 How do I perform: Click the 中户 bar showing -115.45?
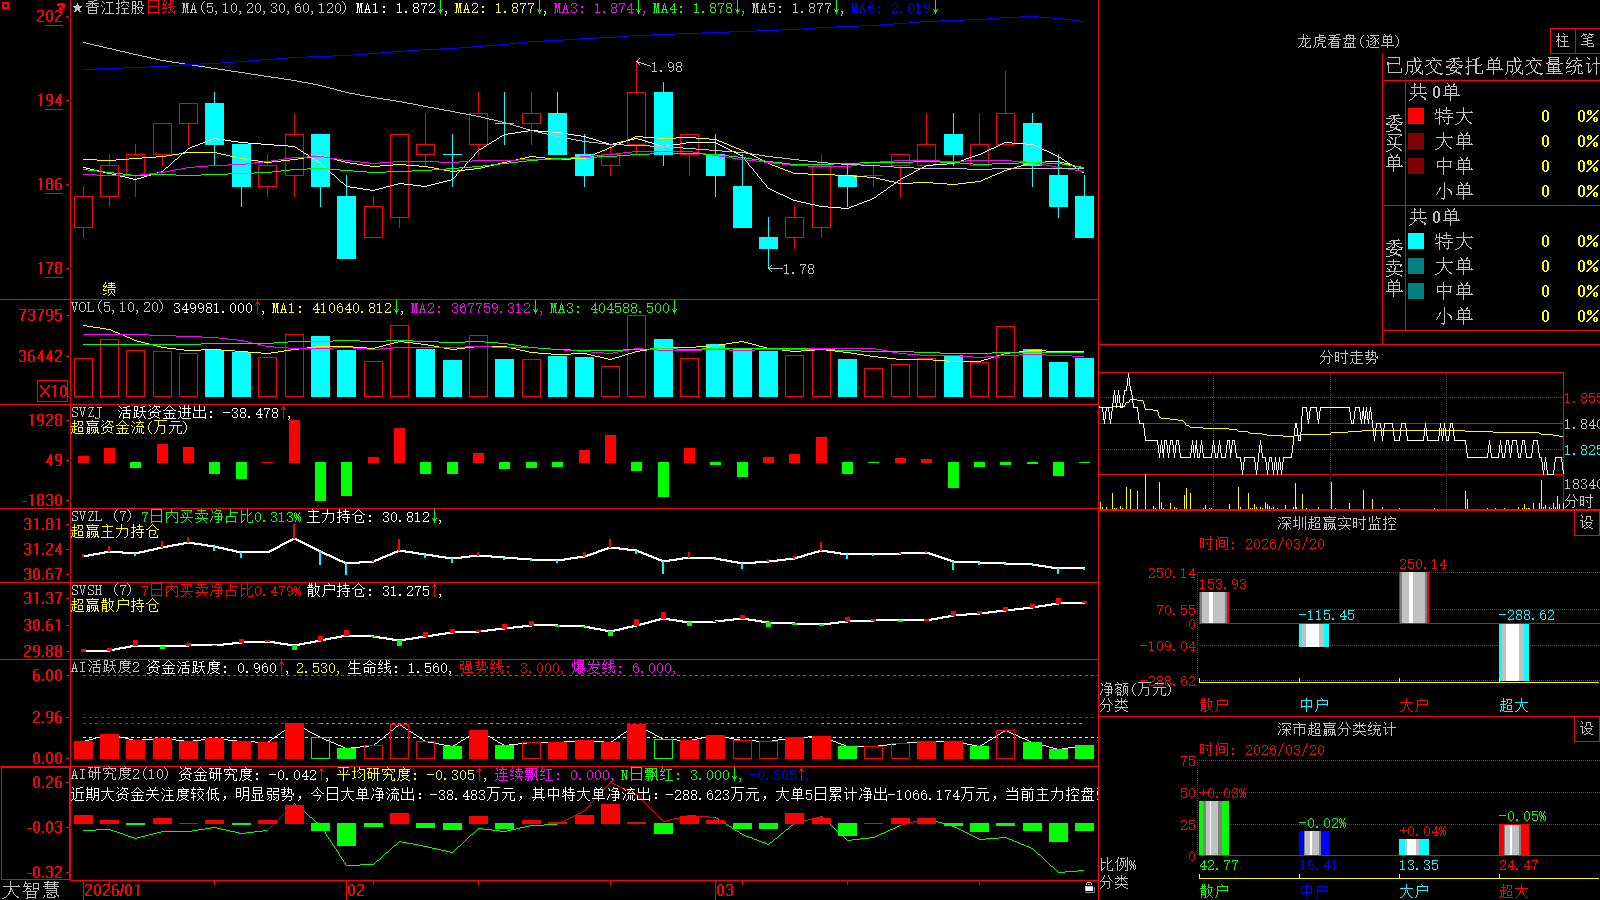point(1314,635)
